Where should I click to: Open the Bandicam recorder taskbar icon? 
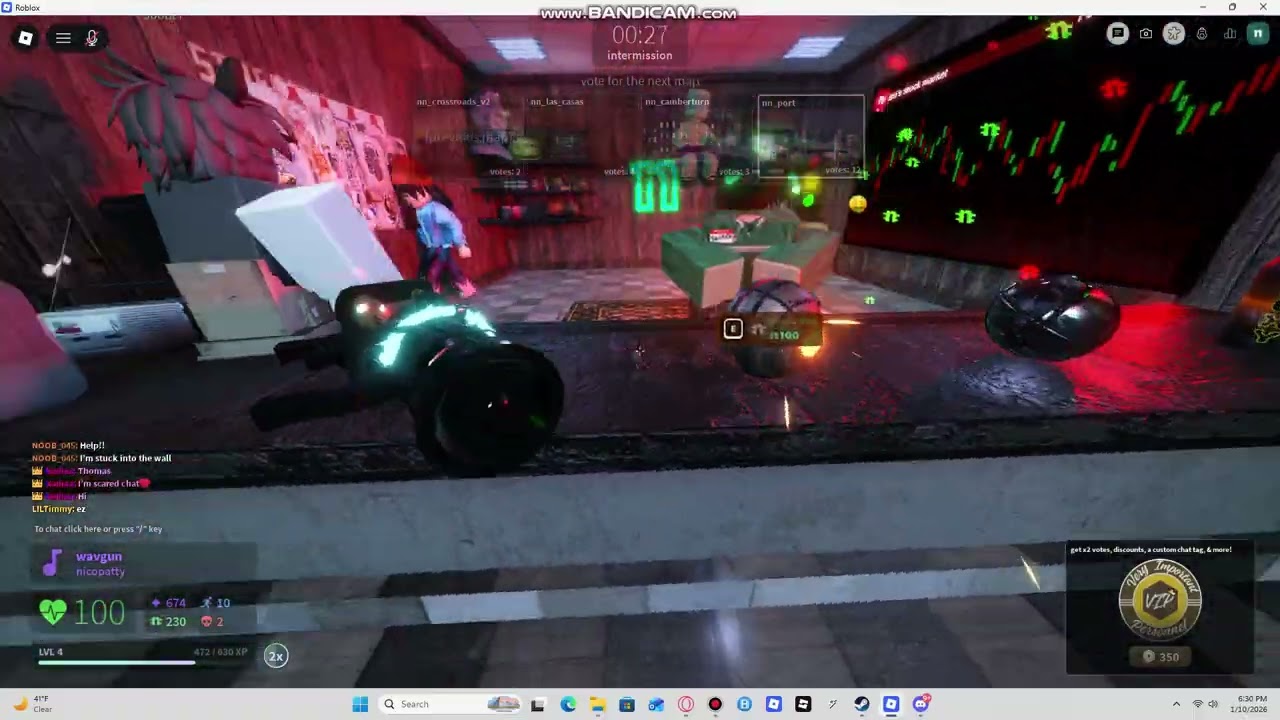(715, 704)
